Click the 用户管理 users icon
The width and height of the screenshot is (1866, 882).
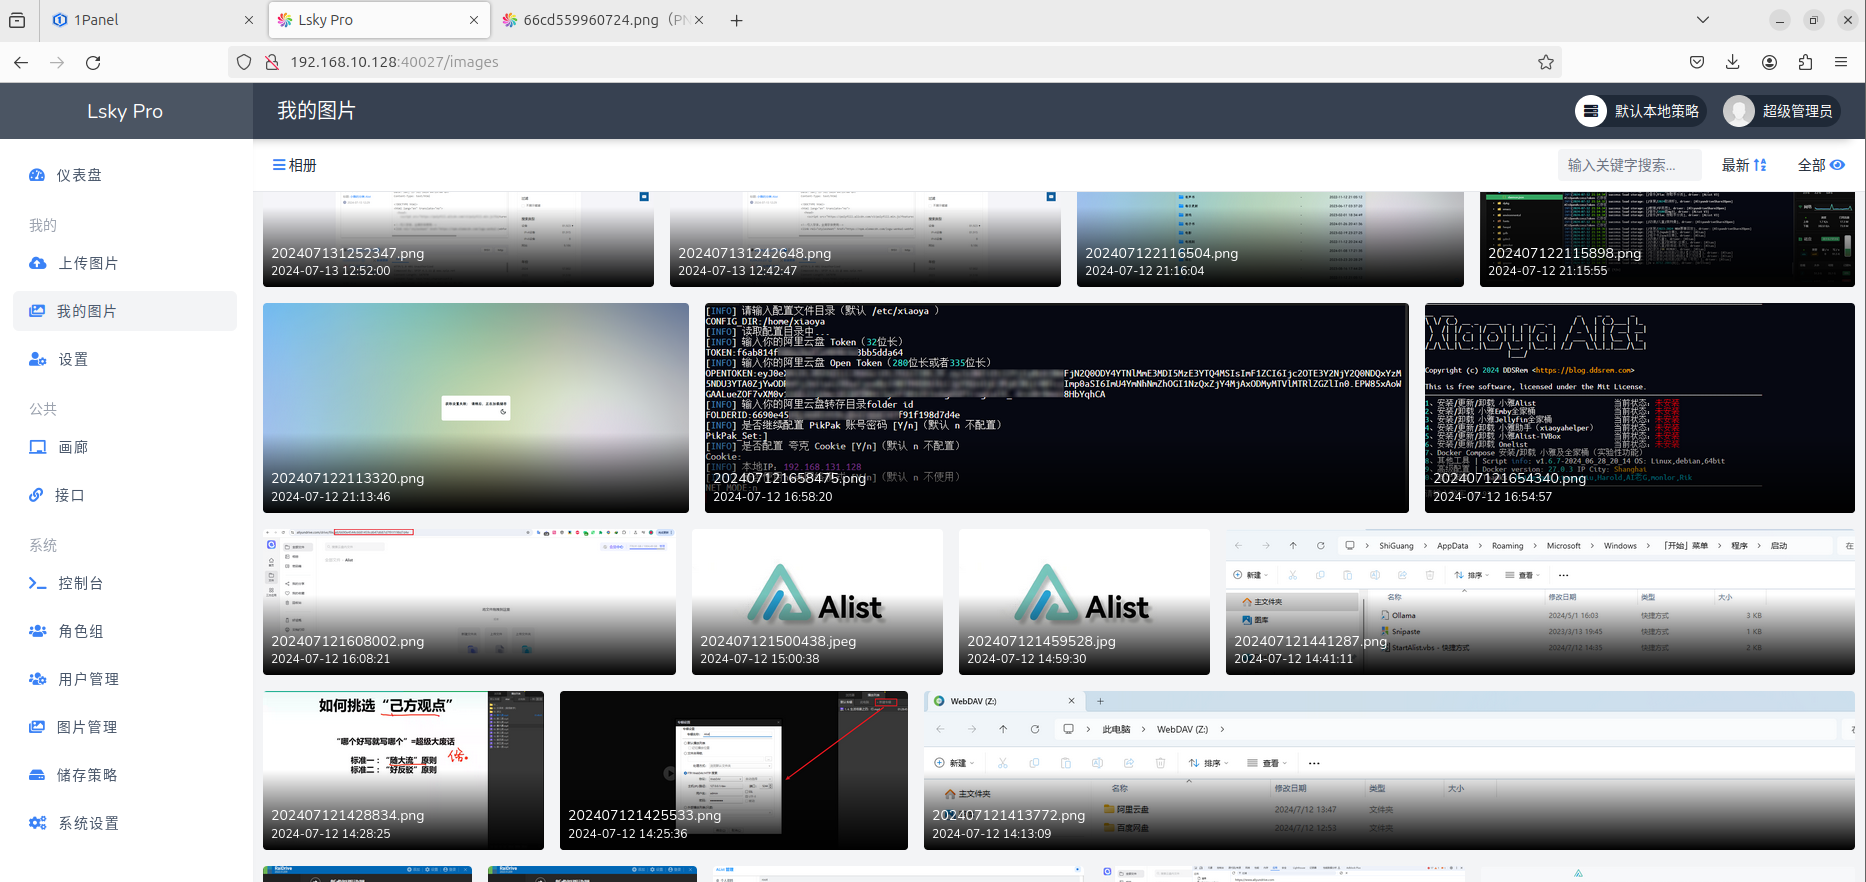[x=37, y=679]
